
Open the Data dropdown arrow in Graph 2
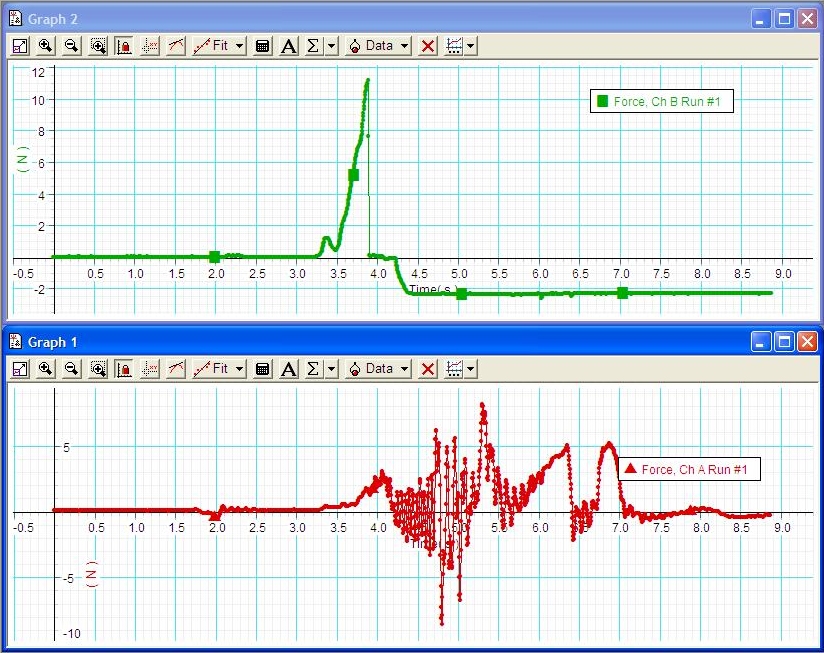click(x=404, y=46)
